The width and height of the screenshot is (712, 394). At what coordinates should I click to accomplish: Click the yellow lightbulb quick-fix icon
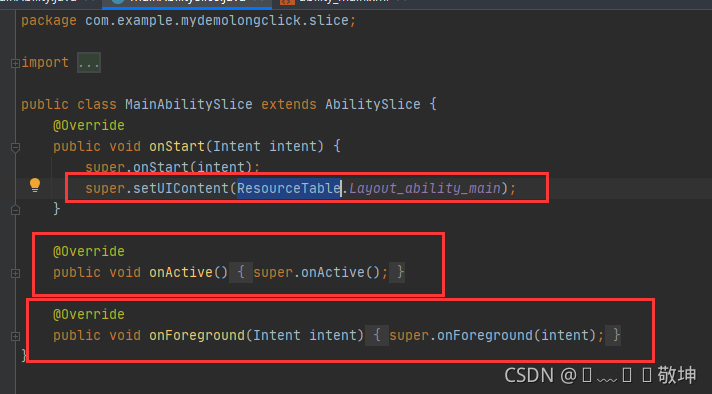[35, 185]
